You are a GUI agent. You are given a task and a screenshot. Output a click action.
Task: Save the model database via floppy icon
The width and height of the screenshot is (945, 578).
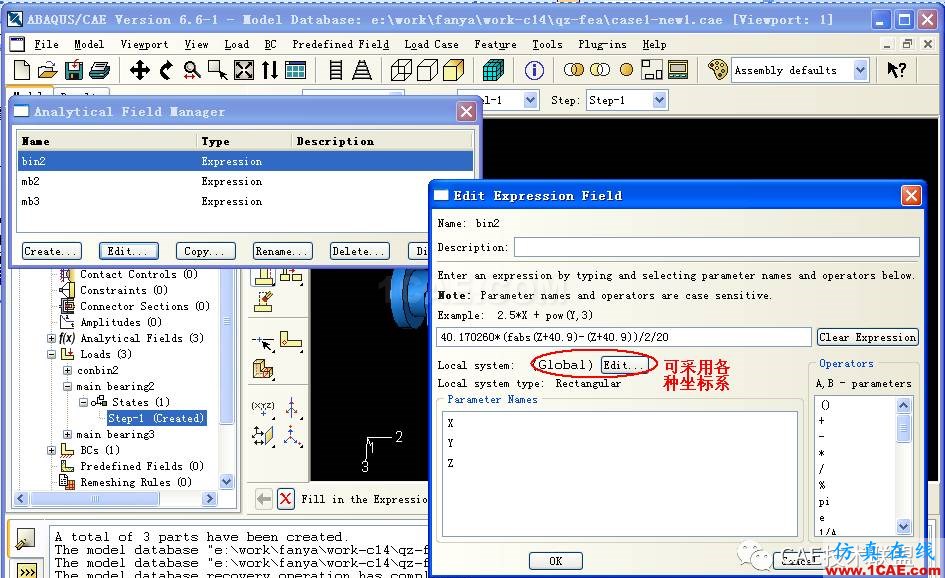click(74, 70)
